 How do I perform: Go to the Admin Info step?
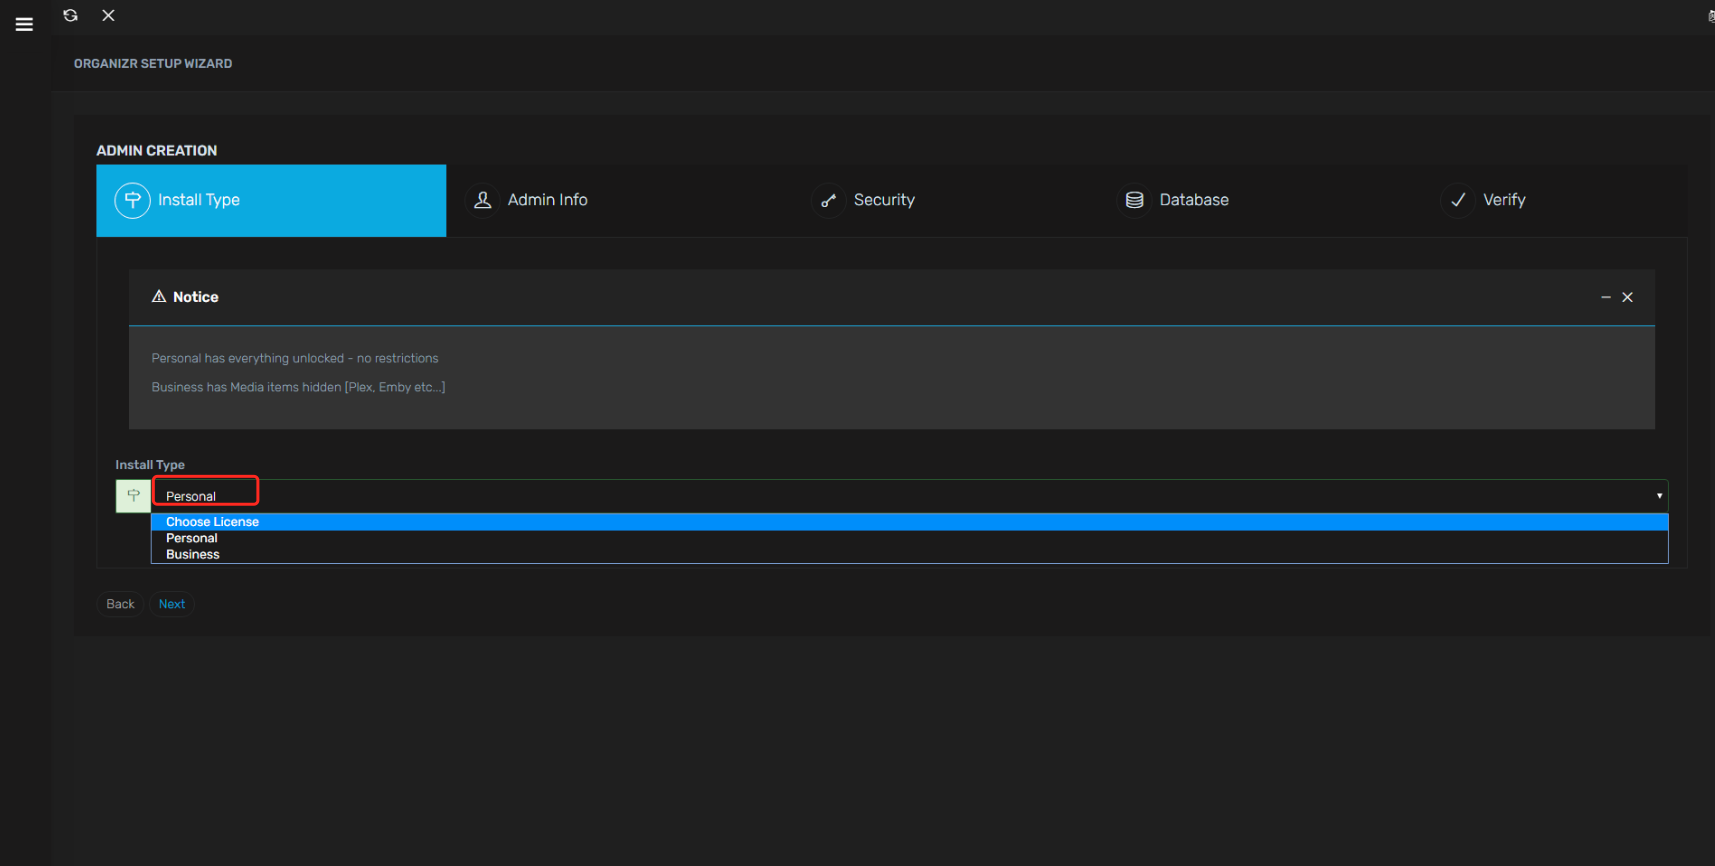point(548,200)
